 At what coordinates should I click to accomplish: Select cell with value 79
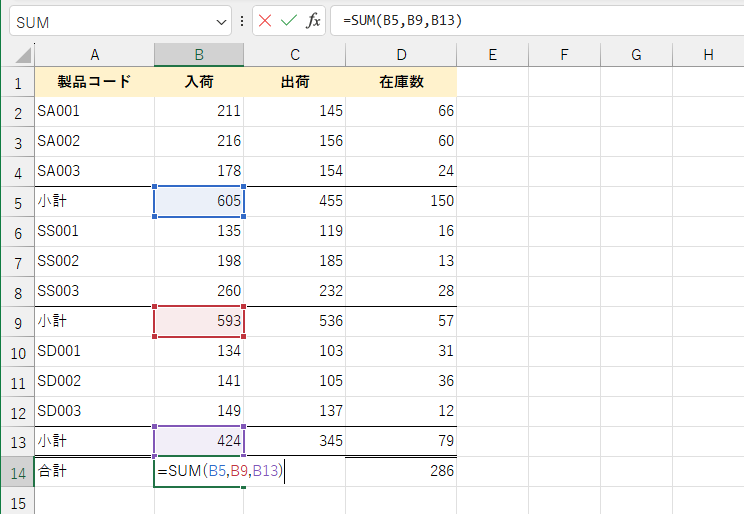click(401, 441)
